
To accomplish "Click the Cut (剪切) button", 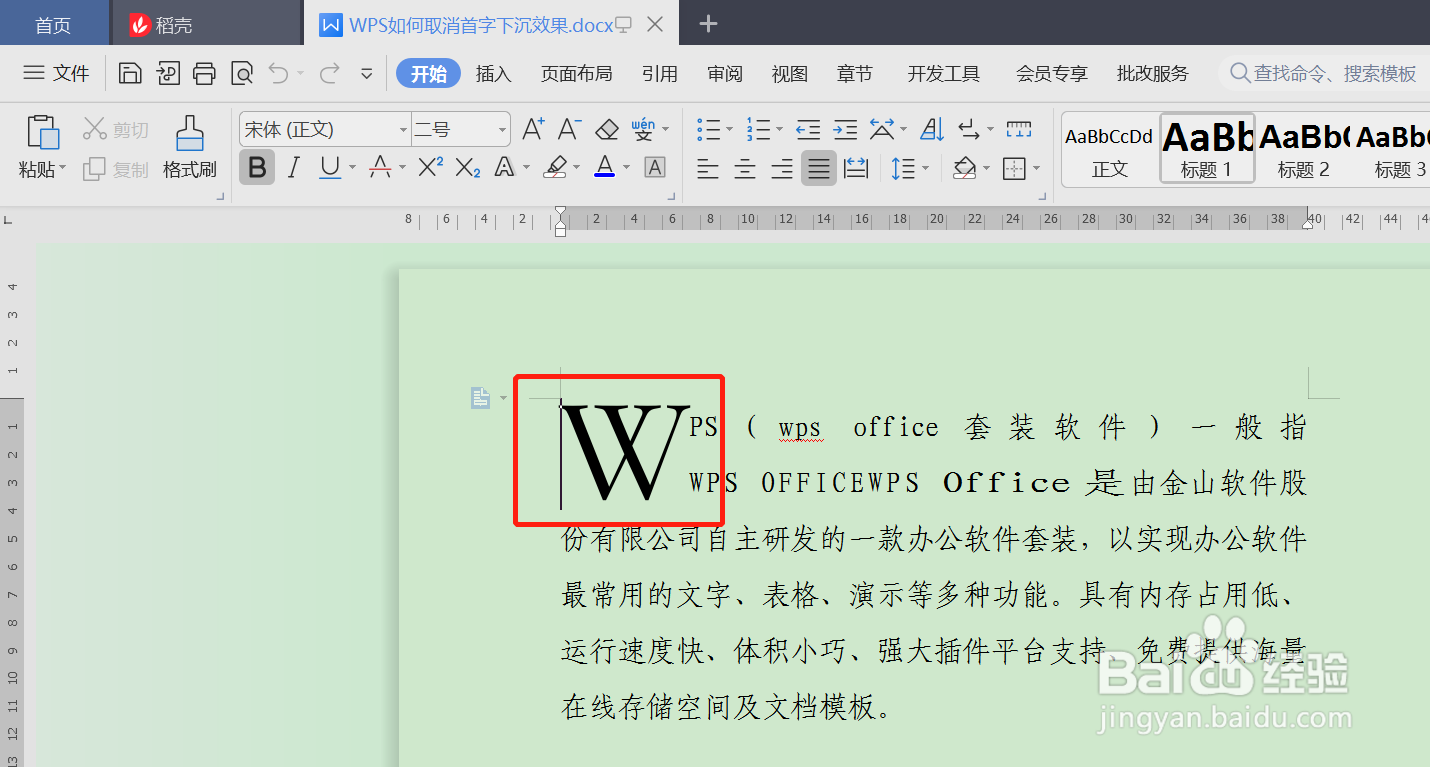I will pos(116,129).
